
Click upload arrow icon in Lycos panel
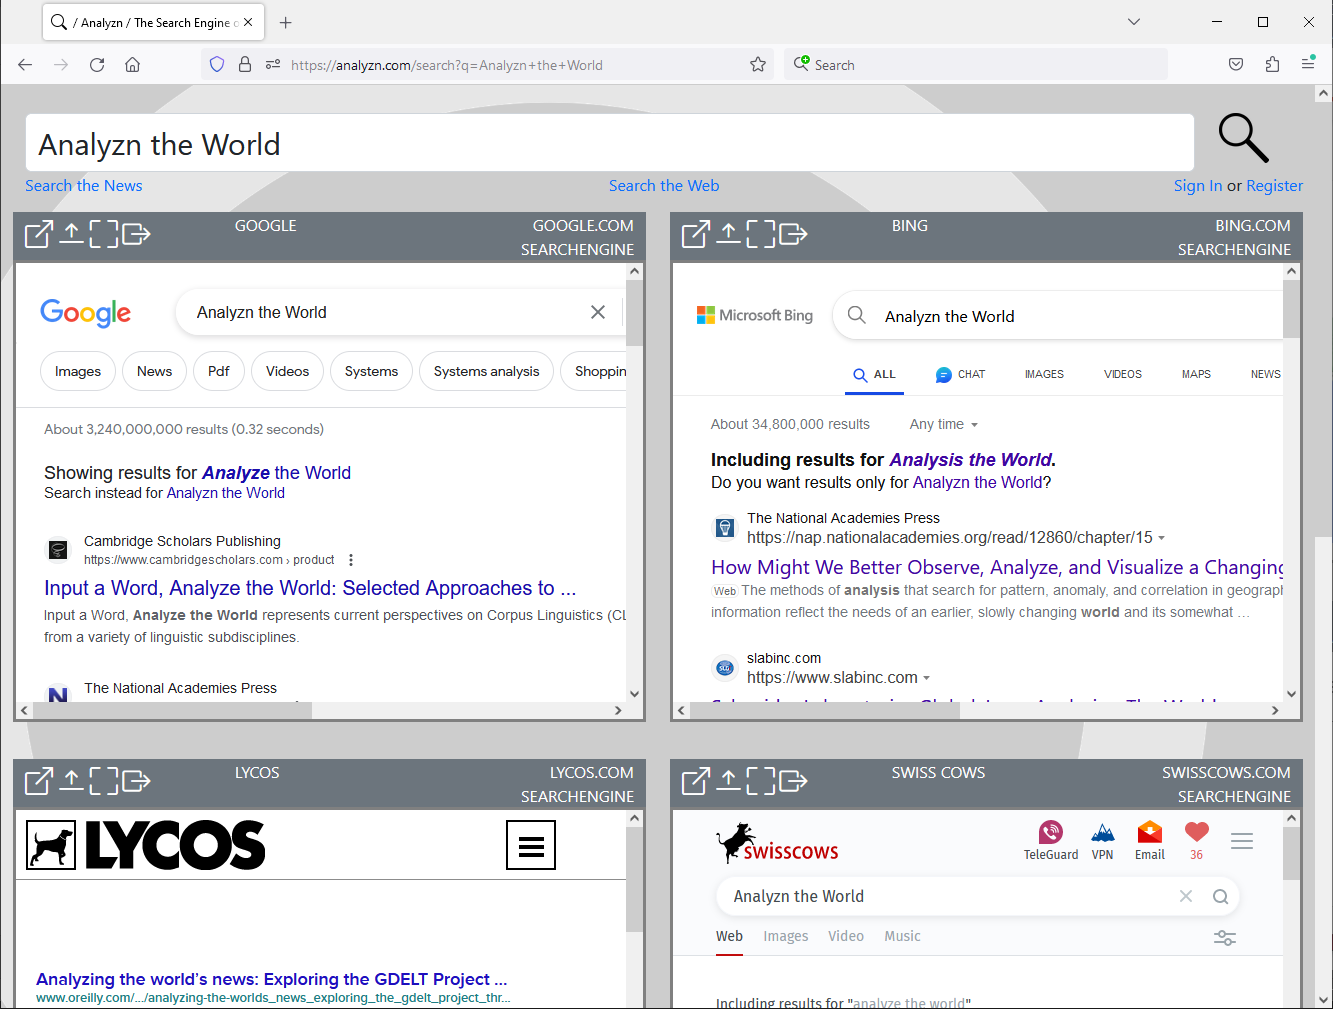coord(71,781)
